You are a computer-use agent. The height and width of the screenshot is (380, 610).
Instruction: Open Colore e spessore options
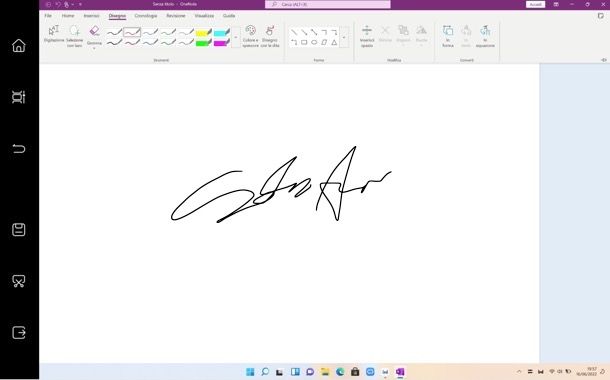click(251, 36)
